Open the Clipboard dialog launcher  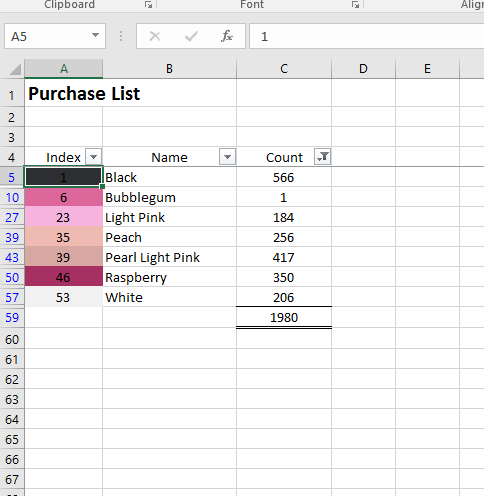(149, 5)
